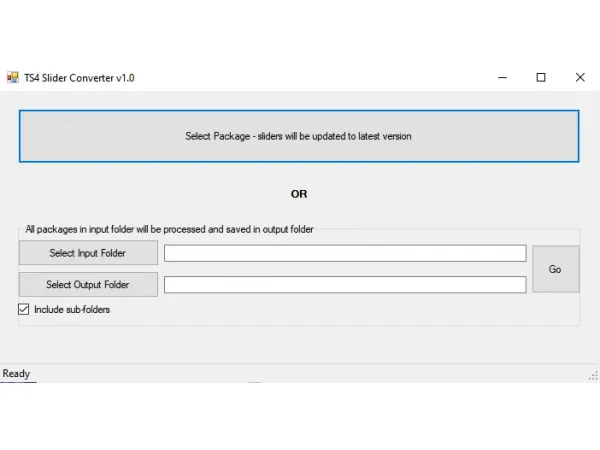Uncheck the Include sub-folders checkbox

click(x=24, y=310)
